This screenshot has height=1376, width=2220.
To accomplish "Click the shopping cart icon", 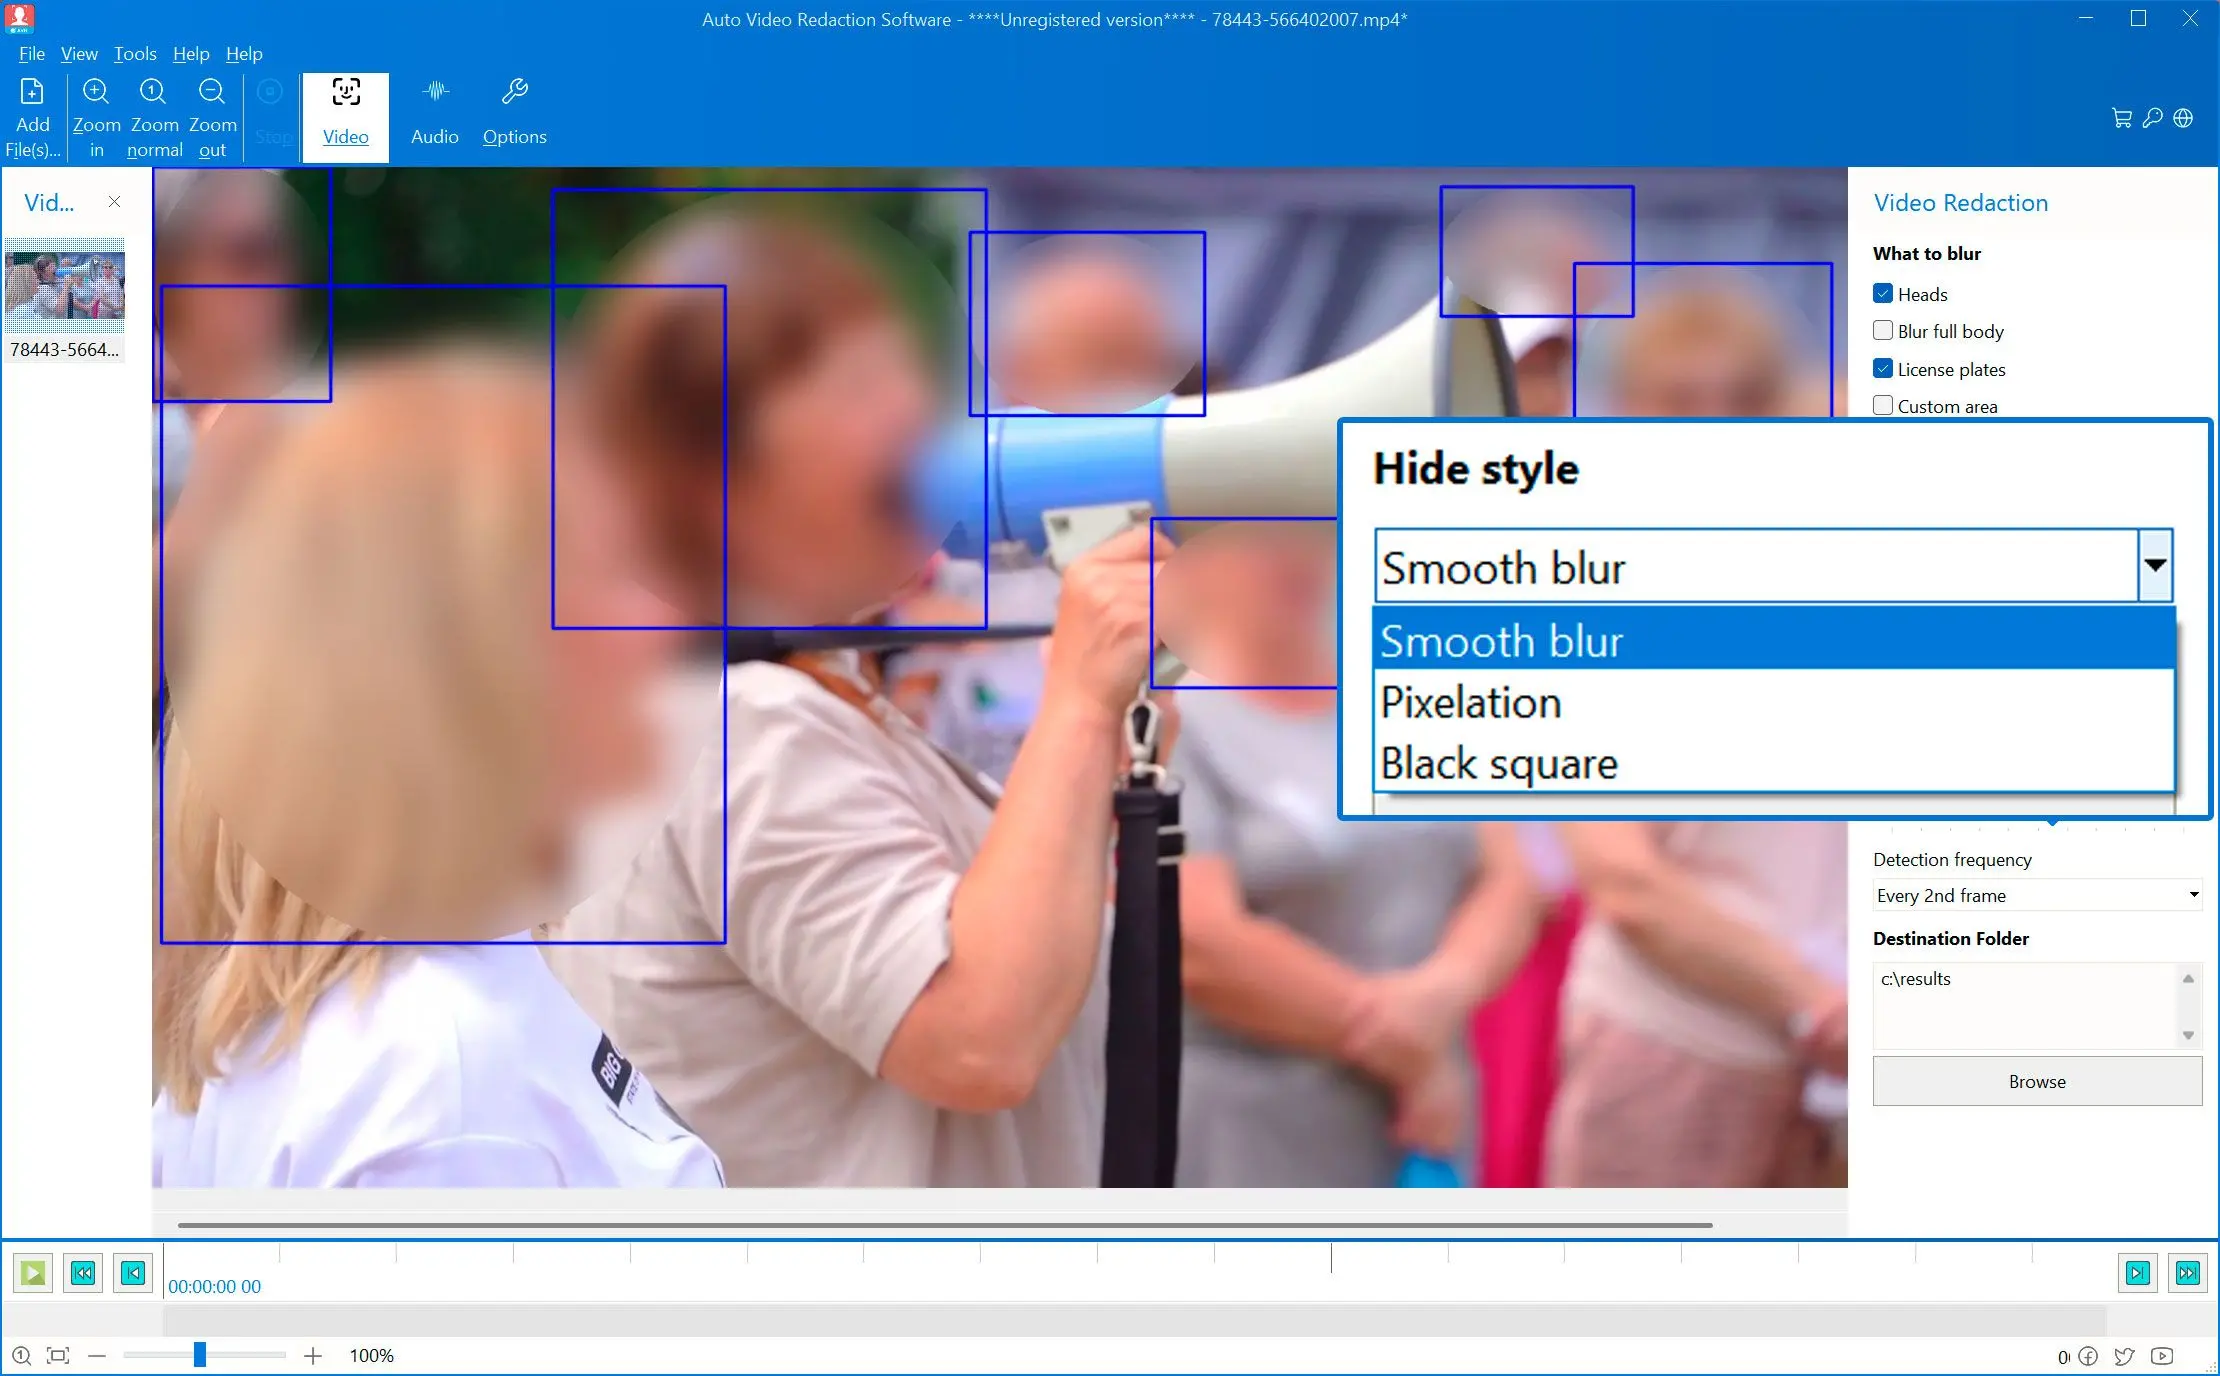I will pyautogui.click(x=2121, y=118).
